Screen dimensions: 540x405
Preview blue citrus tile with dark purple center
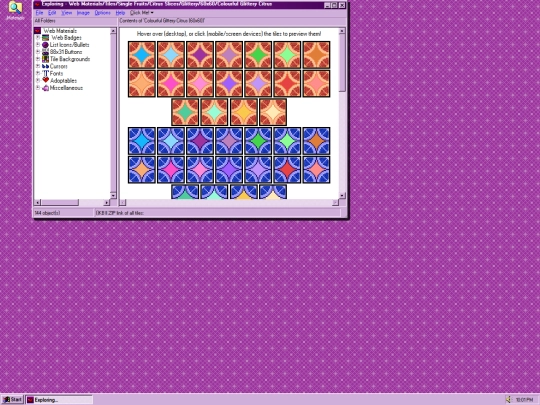200,141
